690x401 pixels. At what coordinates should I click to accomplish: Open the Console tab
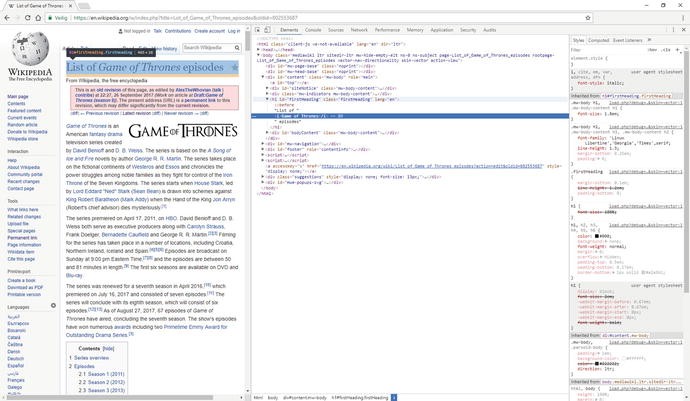(x=313, y=30)
